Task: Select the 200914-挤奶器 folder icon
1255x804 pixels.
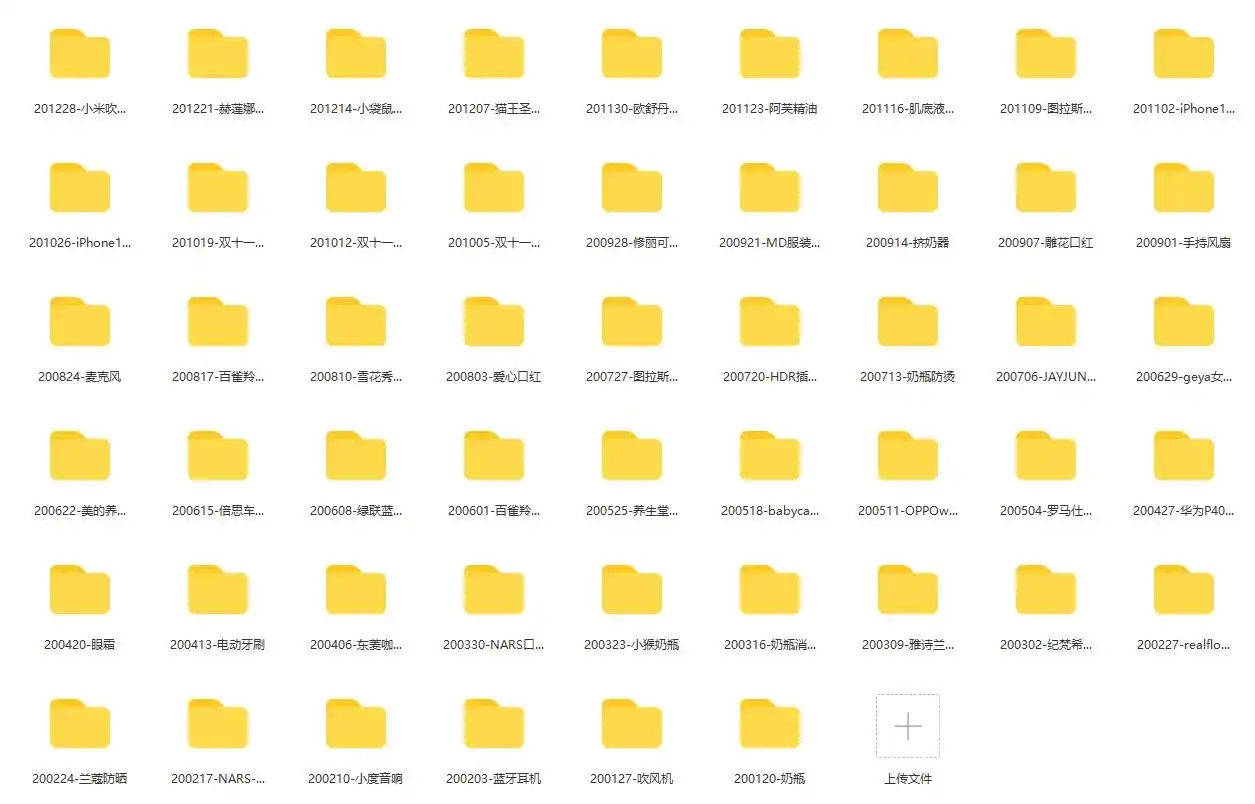Action: tap(907, 188)
